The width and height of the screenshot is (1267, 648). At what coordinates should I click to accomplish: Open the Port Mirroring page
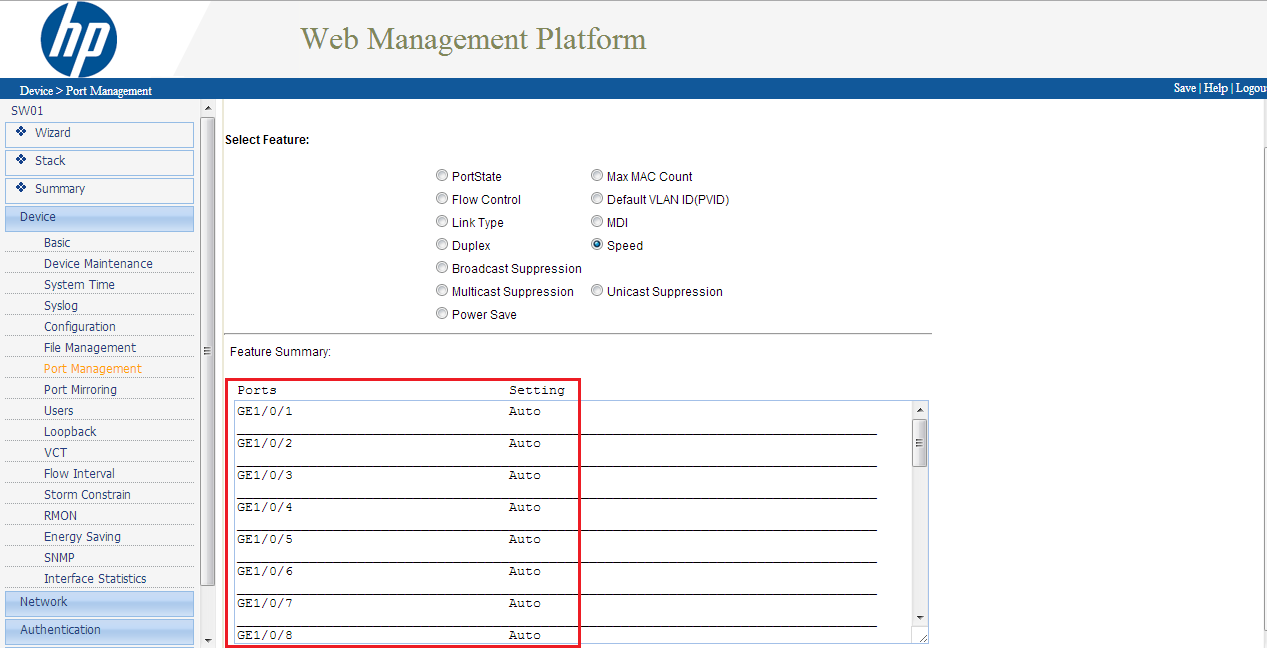coord(80,390)
